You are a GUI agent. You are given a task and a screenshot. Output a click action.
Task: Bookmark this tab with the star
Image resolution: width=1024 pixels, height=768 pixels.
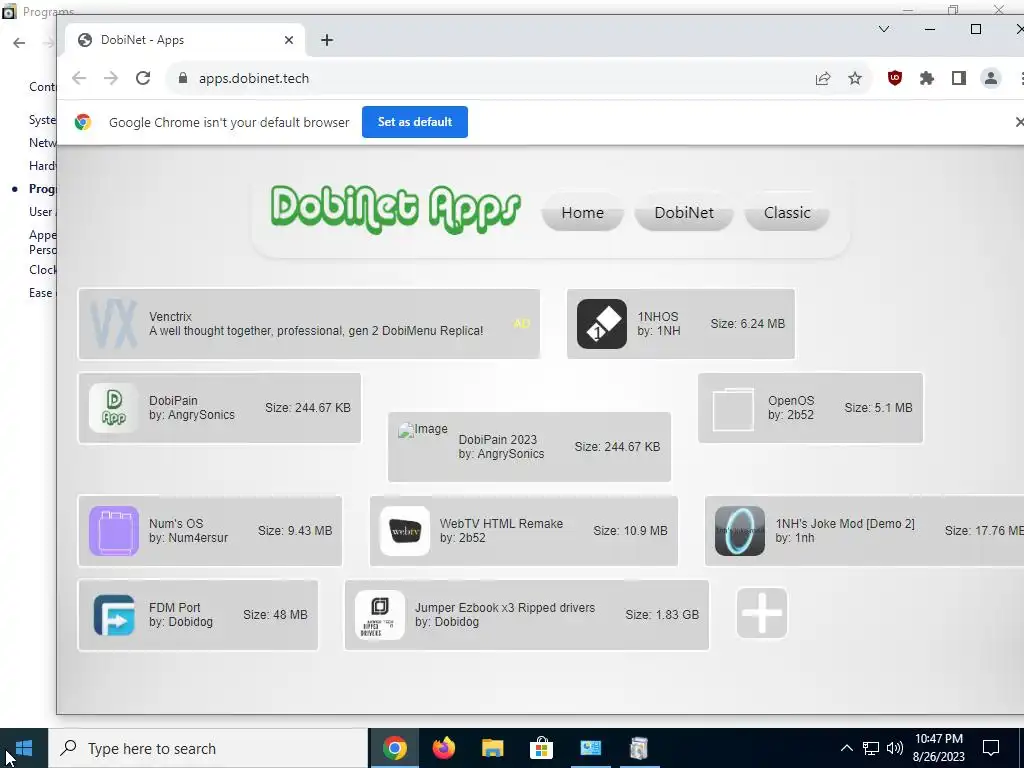tap(855, 78)
